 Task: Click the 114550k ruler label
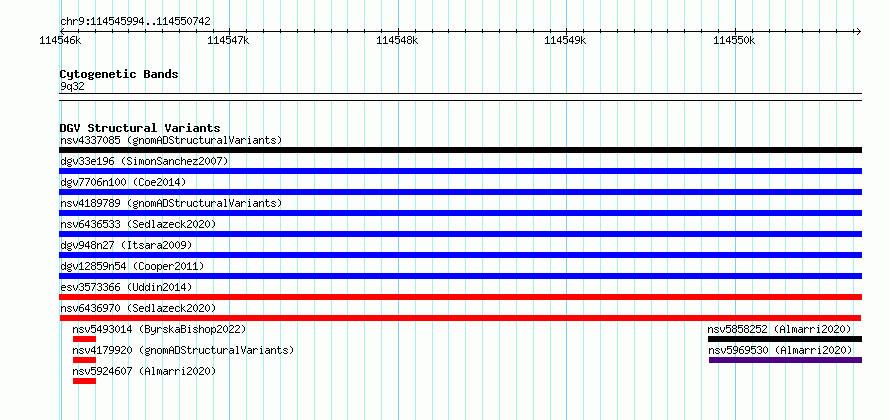[734, 40]
